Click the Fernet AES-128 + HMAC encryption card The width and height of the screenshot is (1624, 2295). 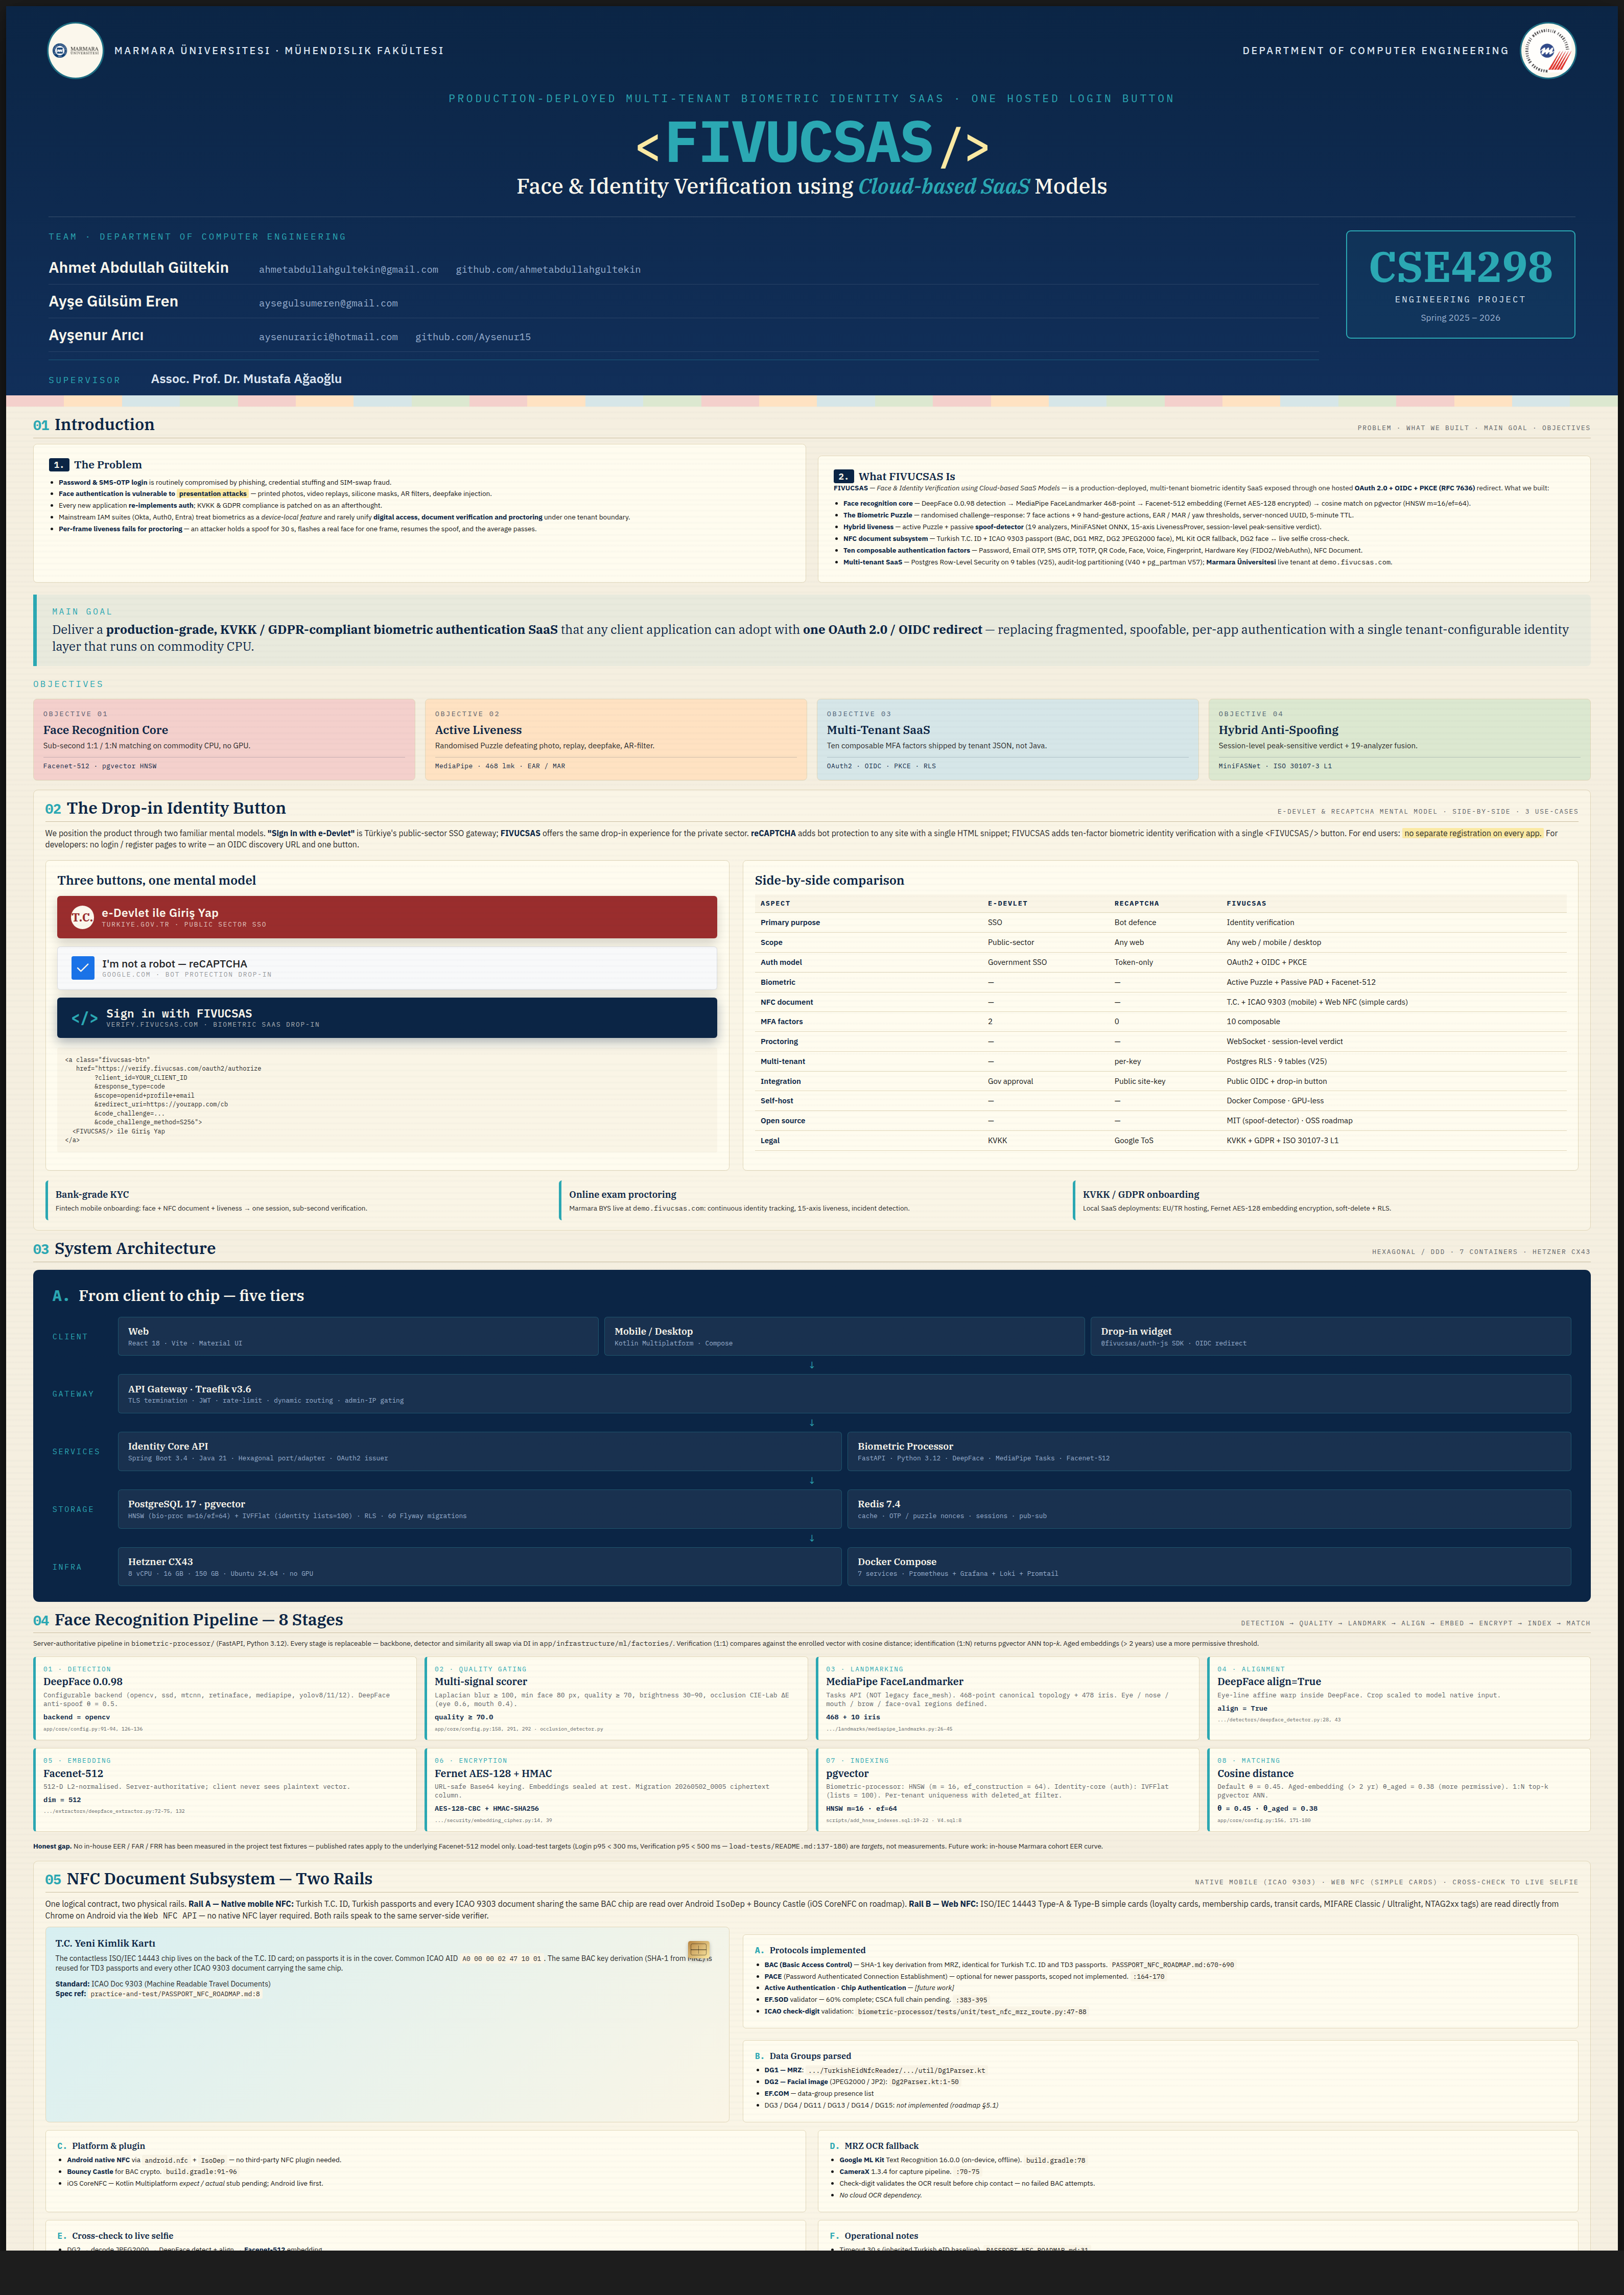(616, 1789)
